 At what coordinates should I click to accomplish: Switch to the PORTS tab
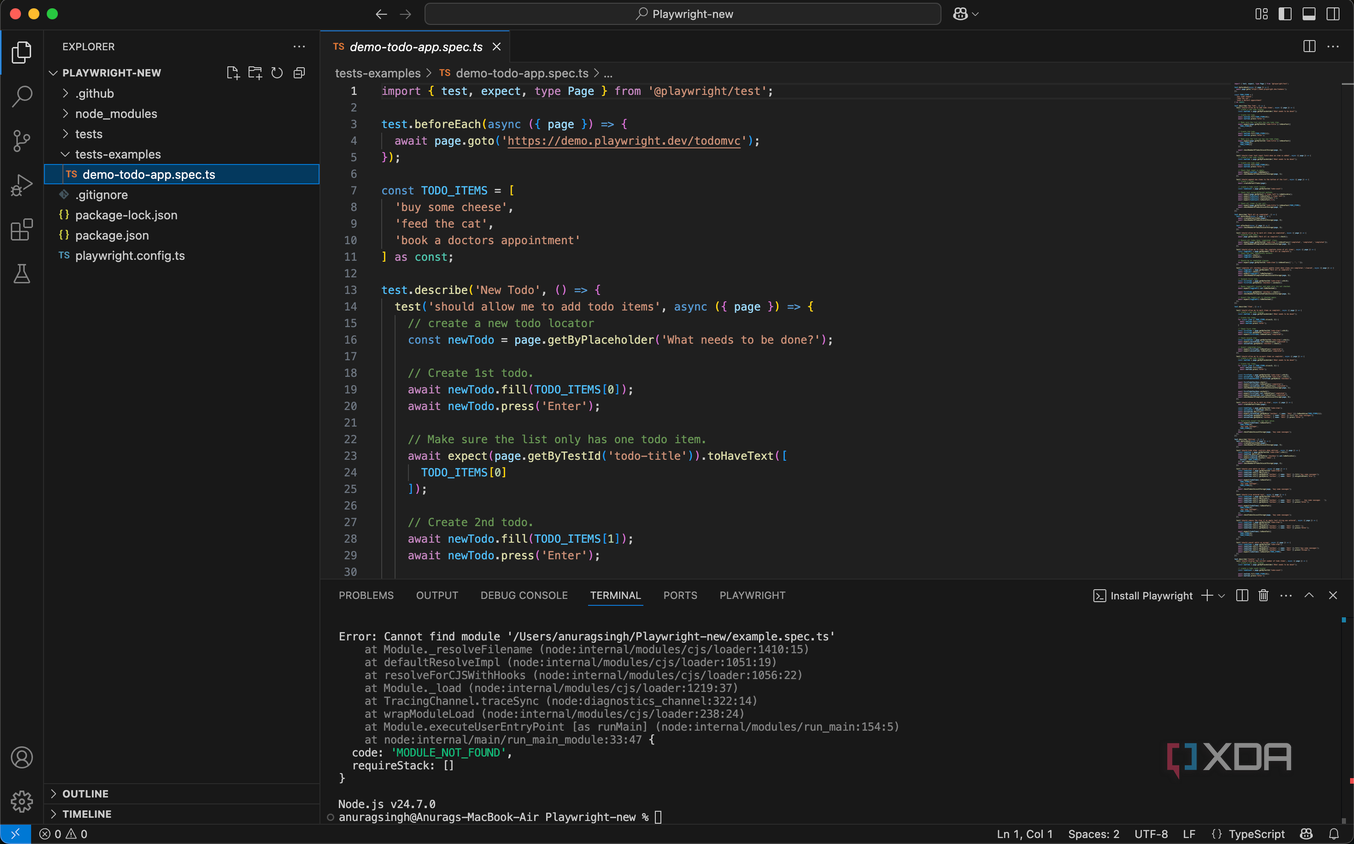tap(680, 595)
